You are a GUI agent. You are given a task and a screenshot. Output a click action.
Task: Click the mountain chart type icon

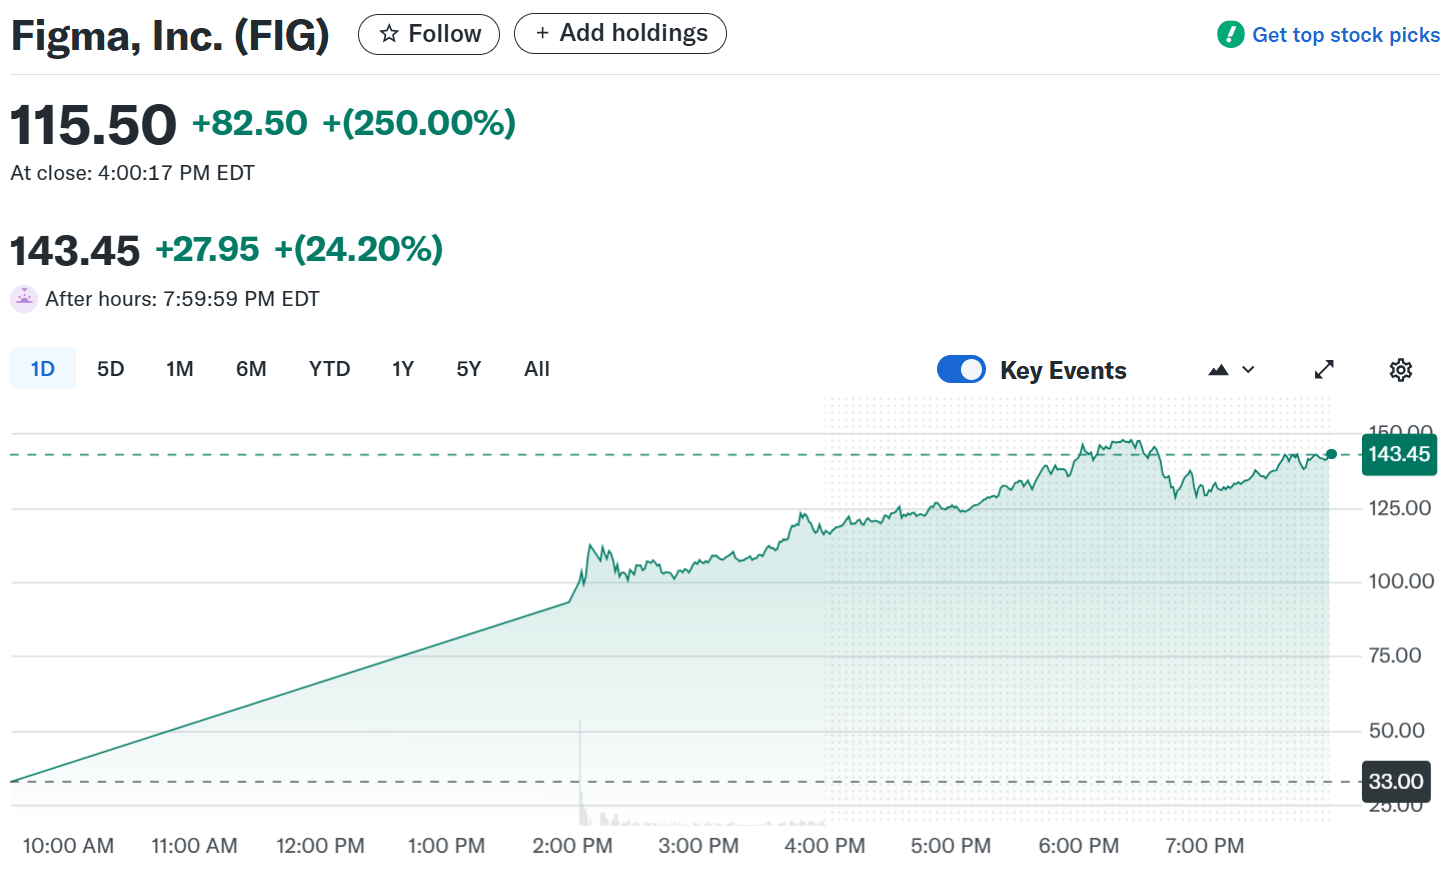[1218, 370]
